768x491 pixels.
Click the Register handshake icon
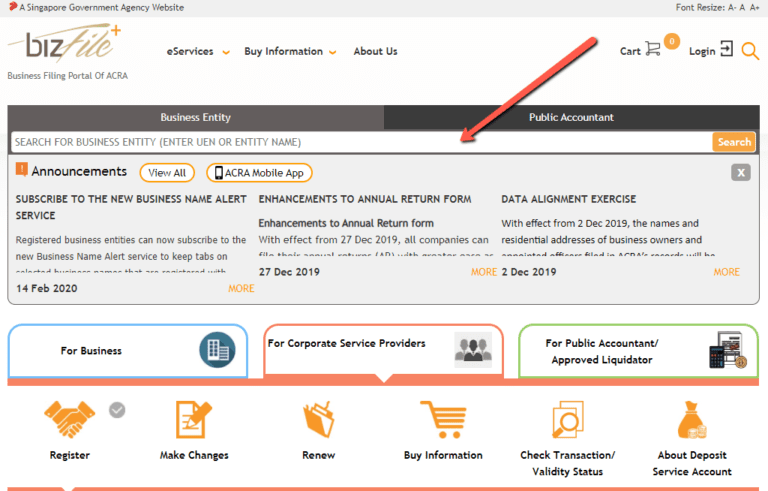click(69, 421)
